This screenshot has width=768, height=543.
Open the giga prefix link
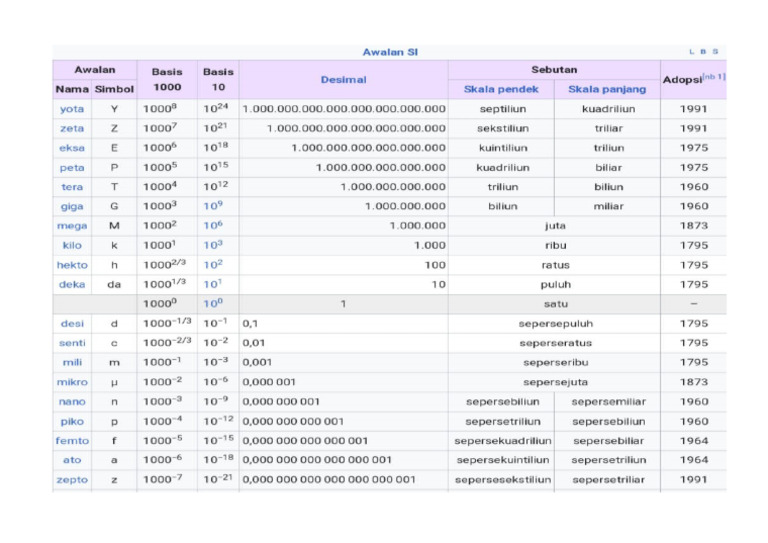pyautogui.click(x=72, y=207)
